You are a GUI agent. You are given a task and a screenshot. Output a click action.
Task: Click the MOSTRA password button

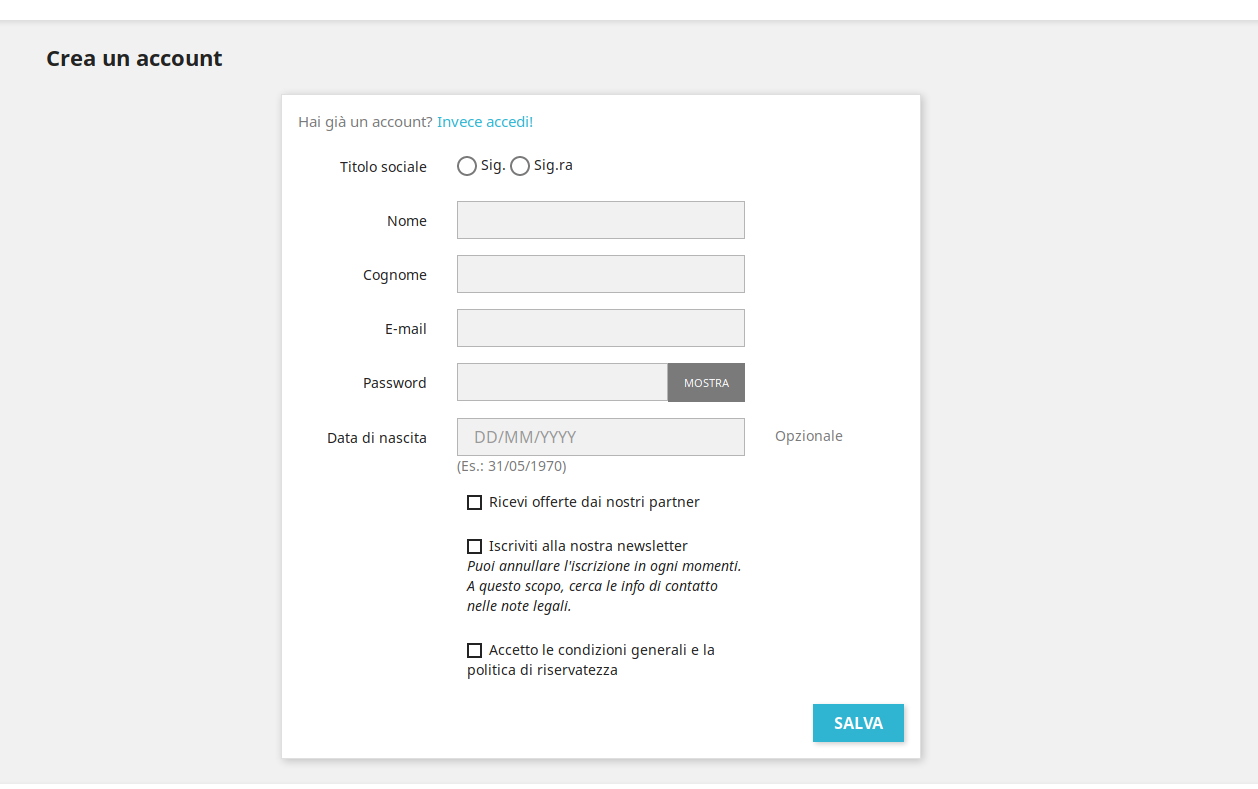(x=706, y=382)
